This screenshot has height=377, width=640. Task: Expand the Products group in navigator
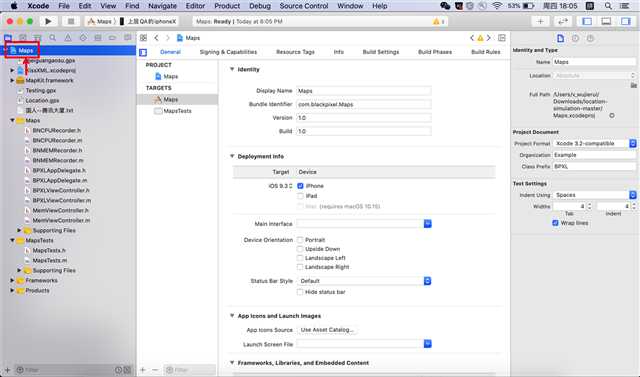(12, 291)
